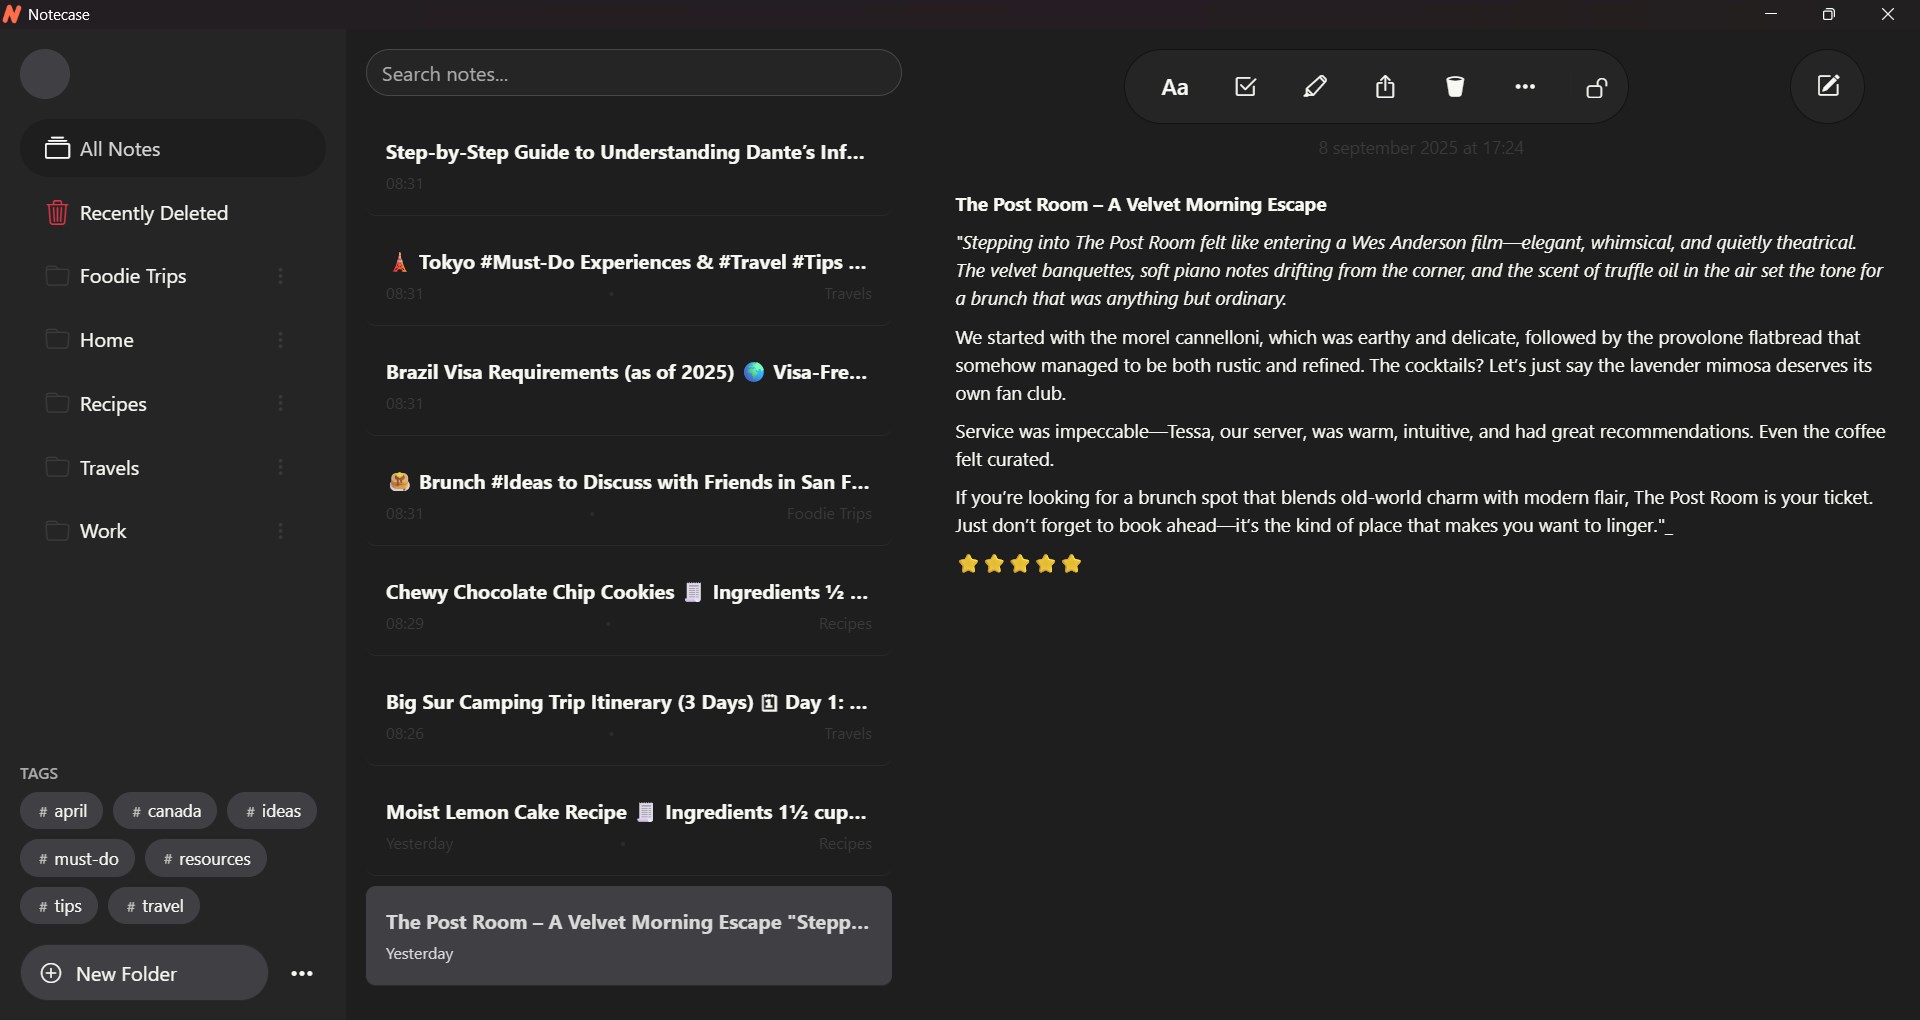Open the Moist Lemon Cake Recipe note
Image resolution: width=1920 pixels, height=1020 pixels.
629,826
